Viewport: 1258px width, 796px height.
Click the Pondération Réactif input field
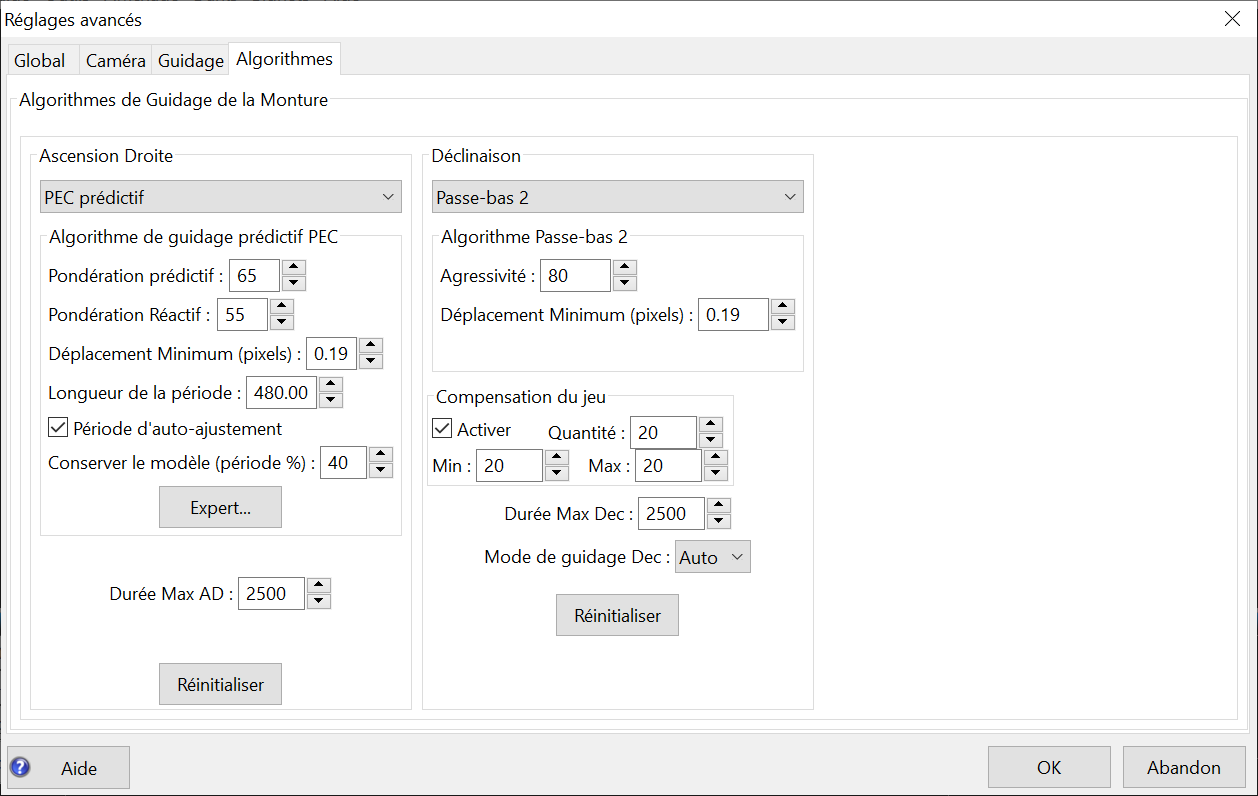243,314
